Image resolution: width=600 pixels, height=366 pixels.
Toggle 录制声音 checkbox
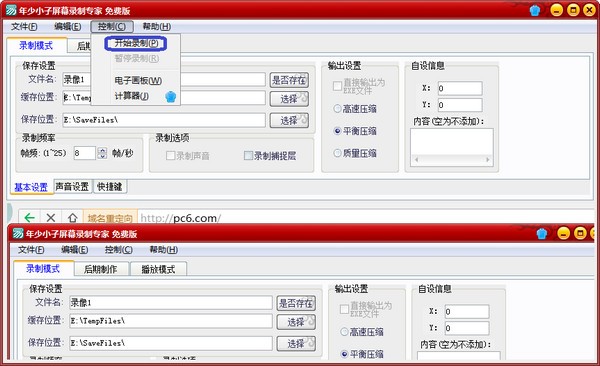pos(171,155)
